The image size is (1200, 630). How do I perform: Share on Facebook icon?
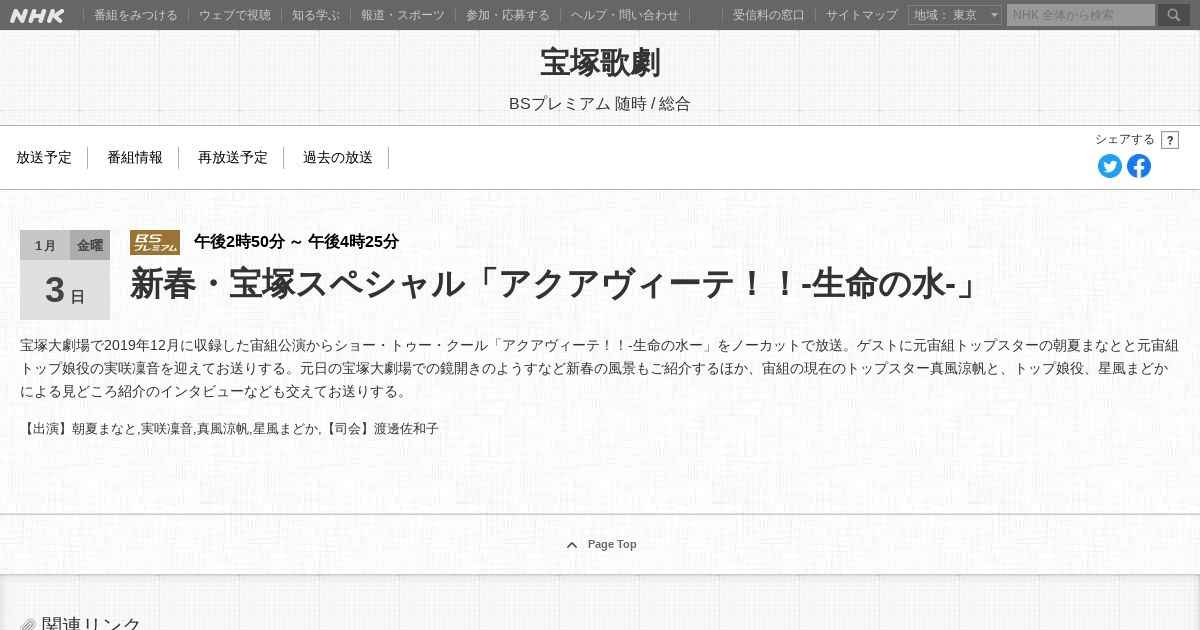click(1139, 166)
